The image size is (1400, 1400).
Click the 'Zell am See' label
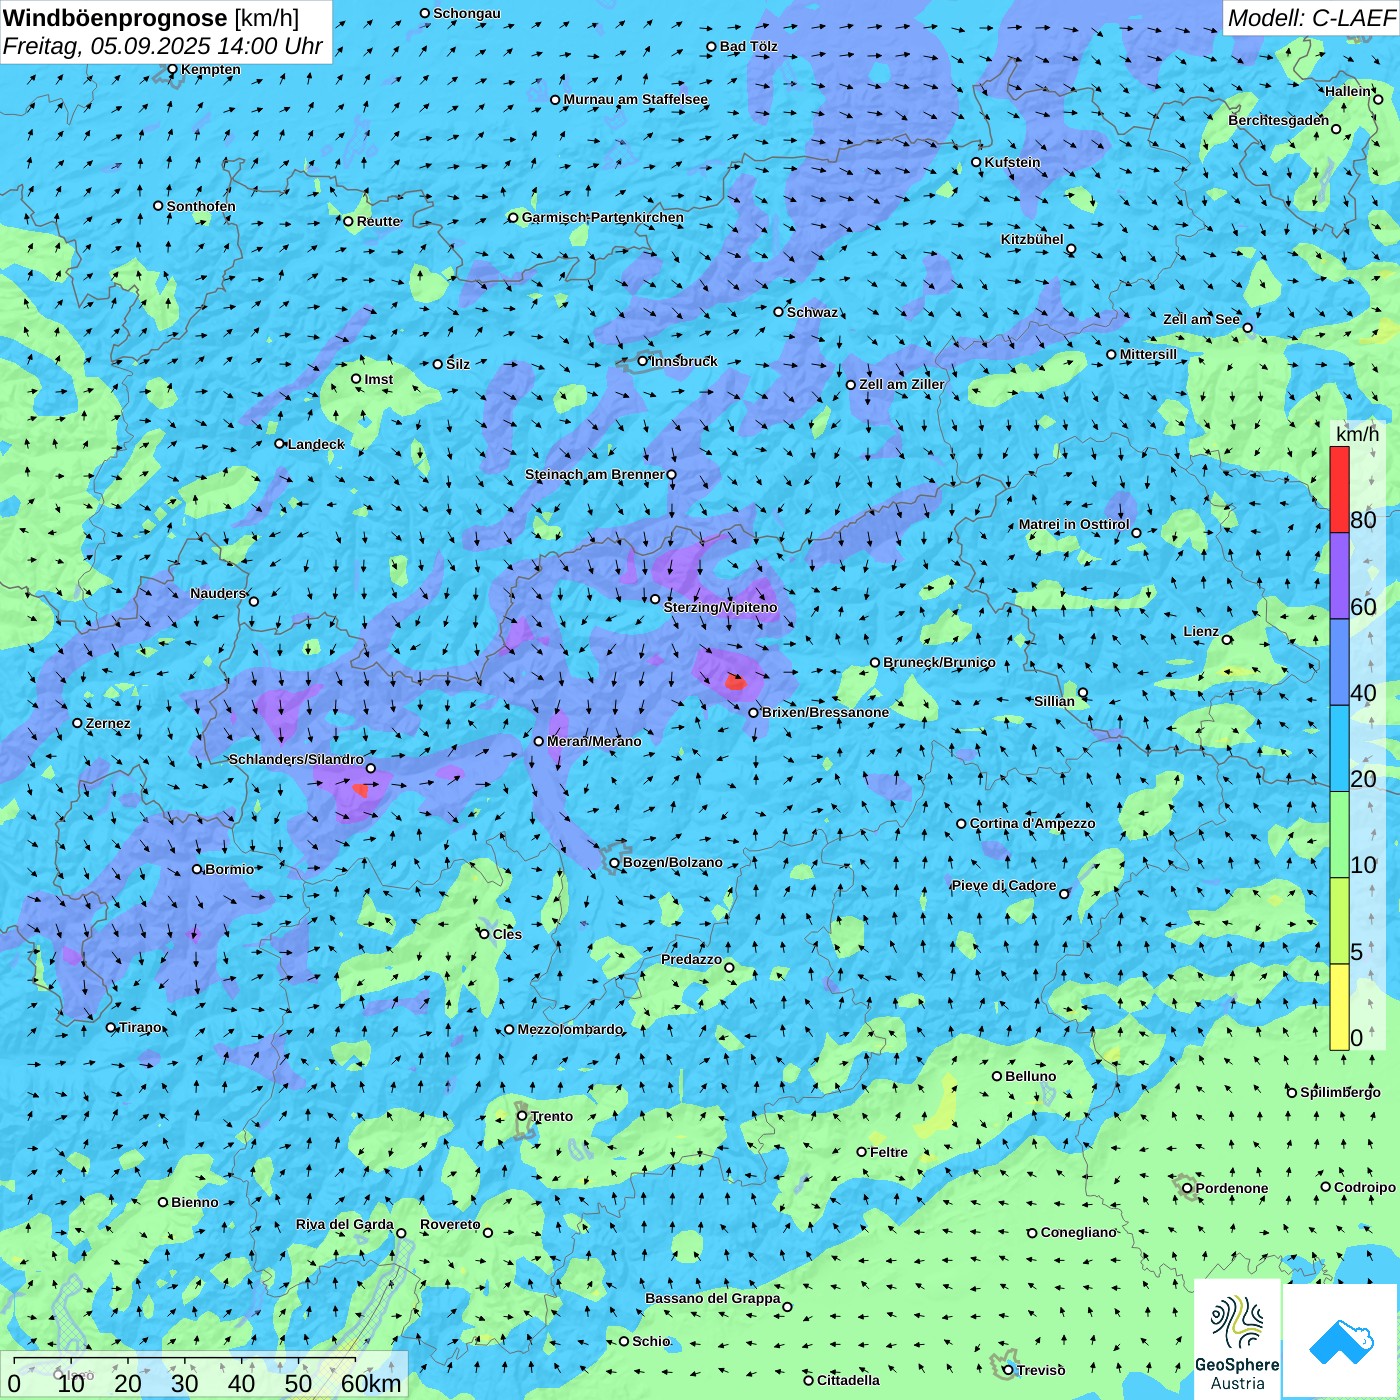1201,319
